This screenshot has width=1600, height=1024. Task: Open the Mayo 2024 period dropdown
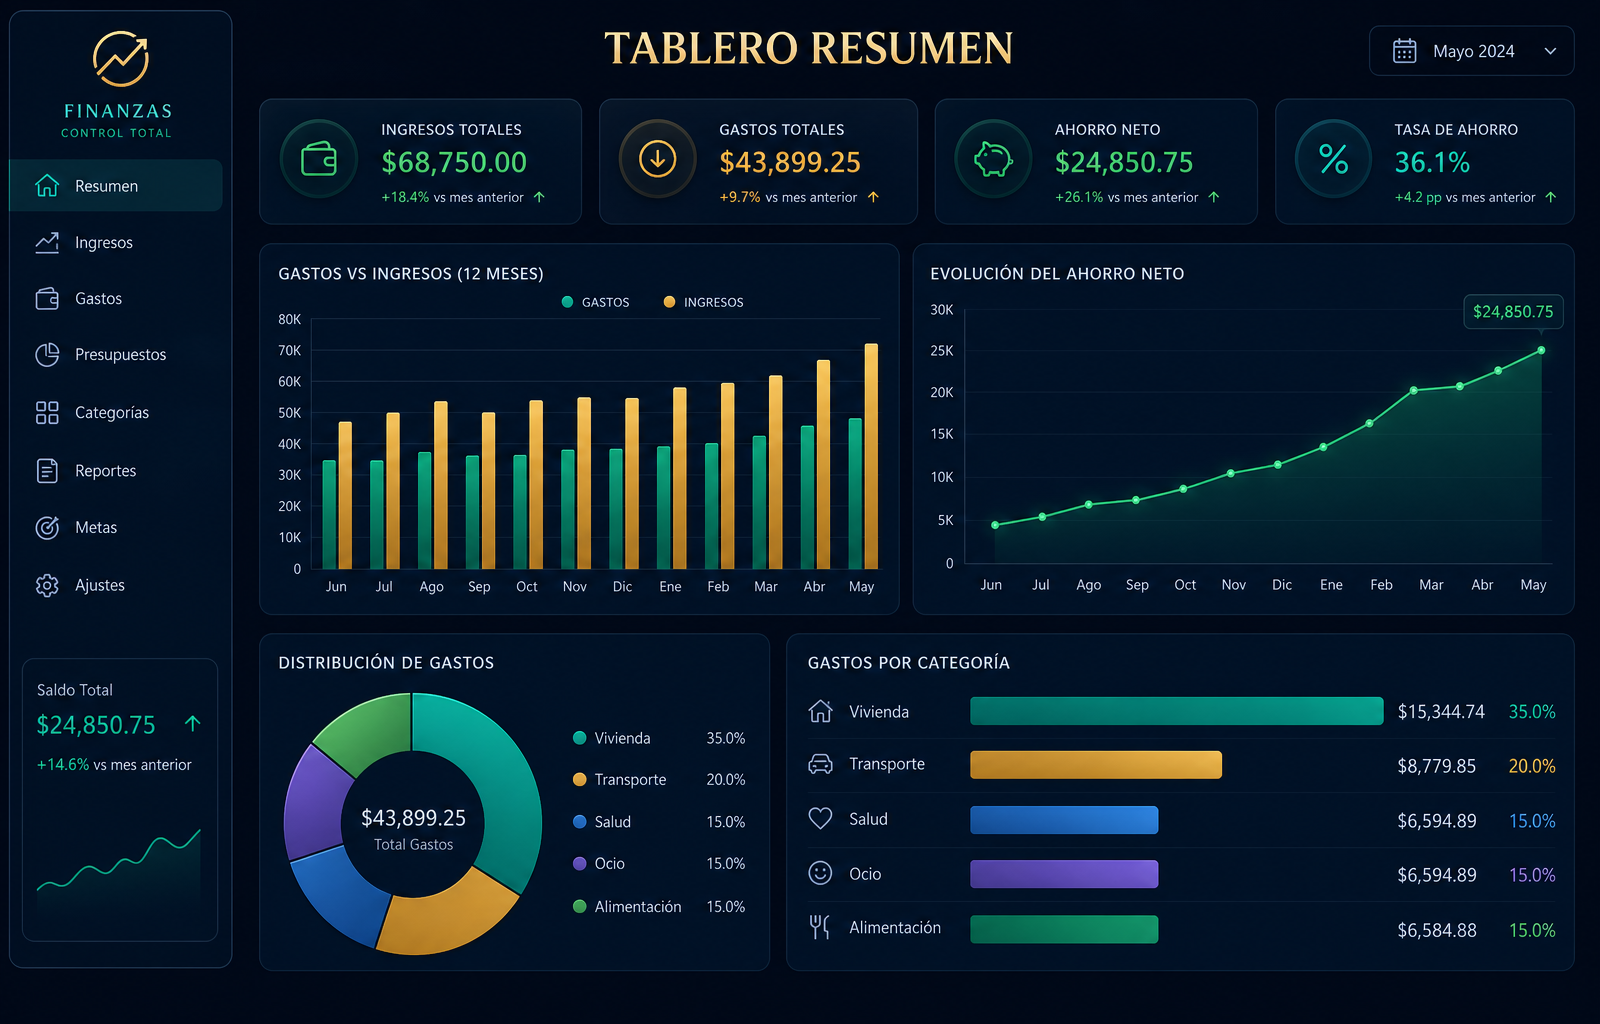coord(1471,51)
